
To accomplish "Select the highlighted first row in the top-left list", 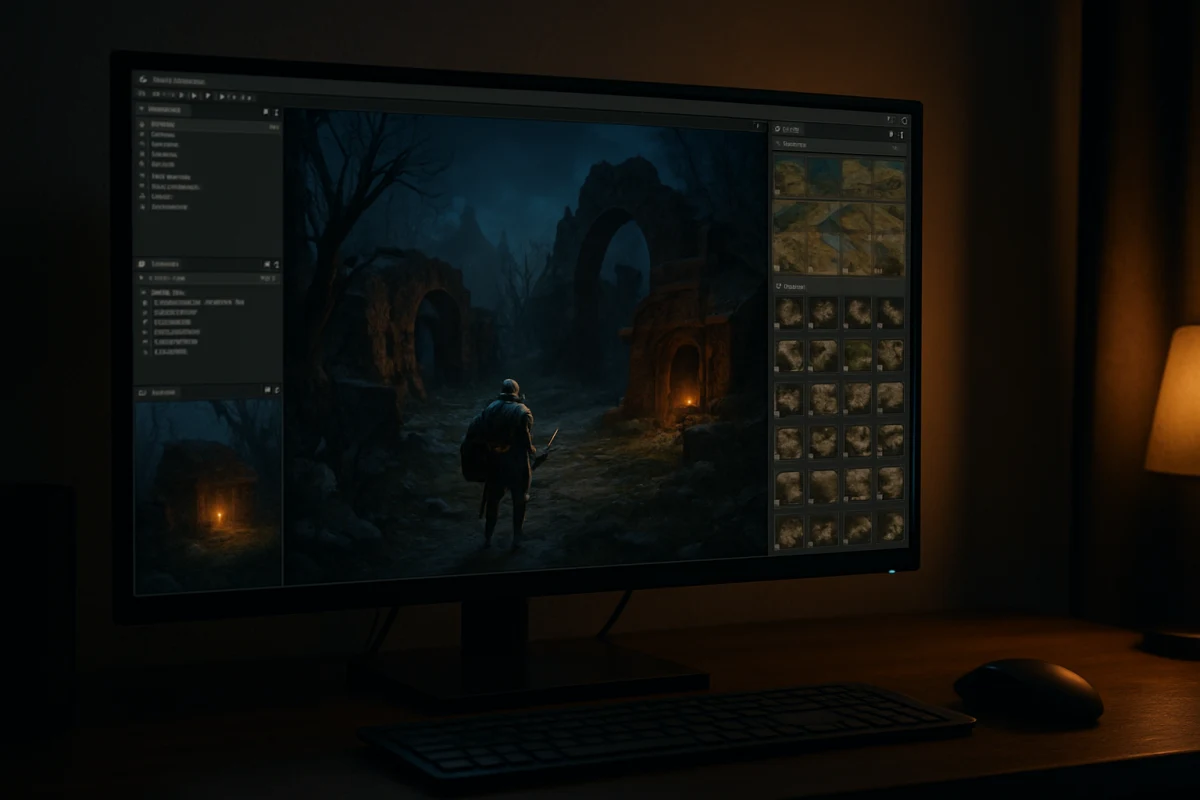I will [x=208, y=127].
